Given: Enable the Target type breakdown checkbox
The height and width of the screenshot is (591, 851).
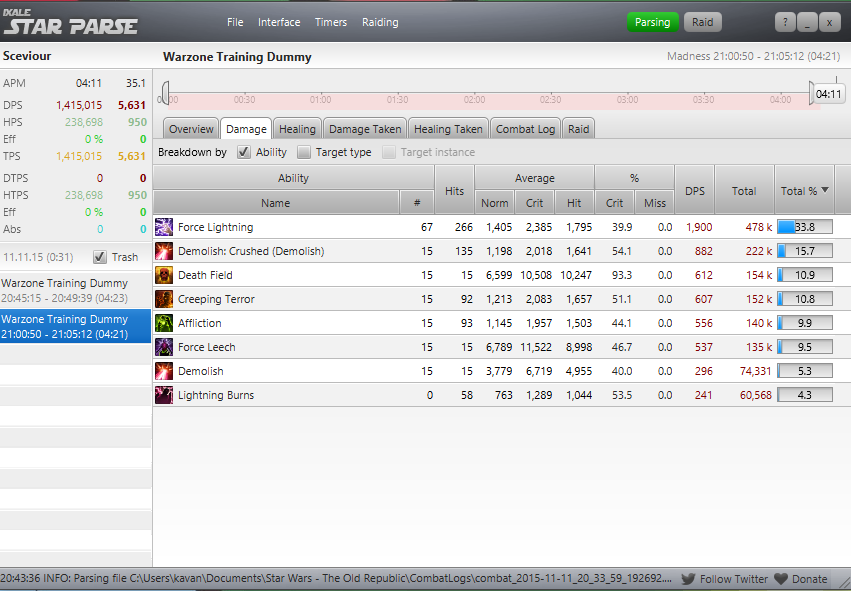Looking at the screenshot, I should tap(304, 152).
